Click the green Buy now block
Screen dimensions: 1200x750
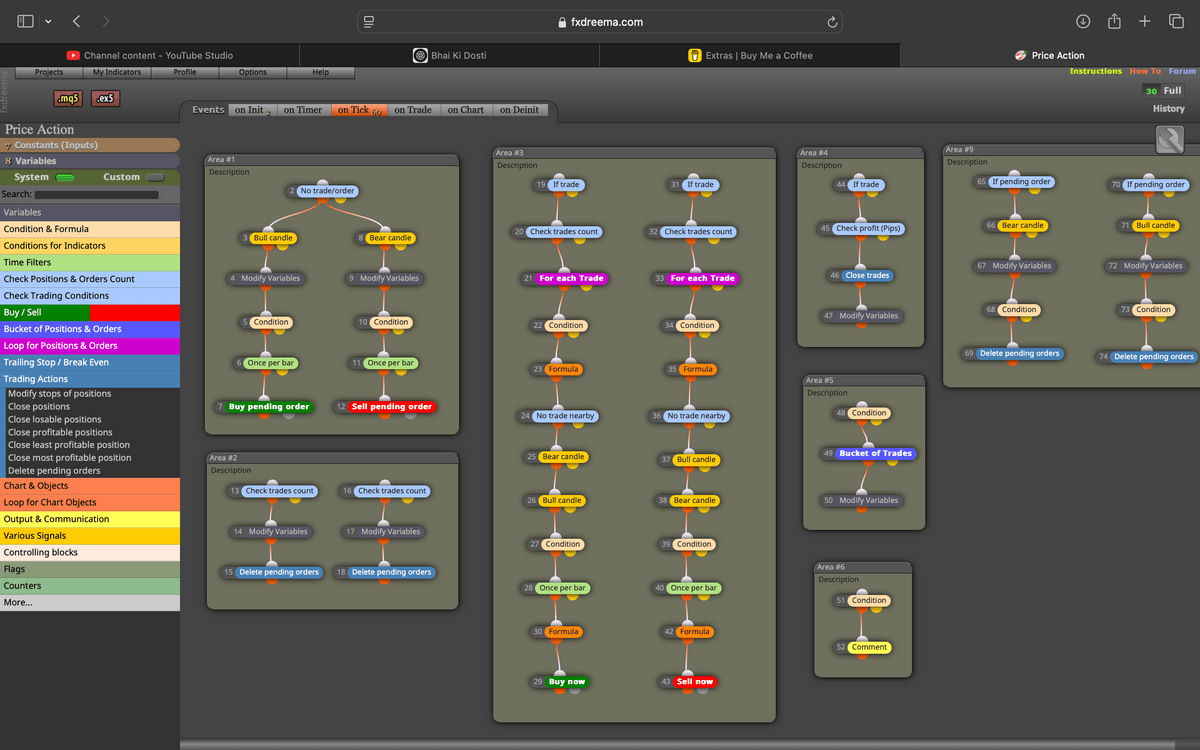(x=566, y=681)
